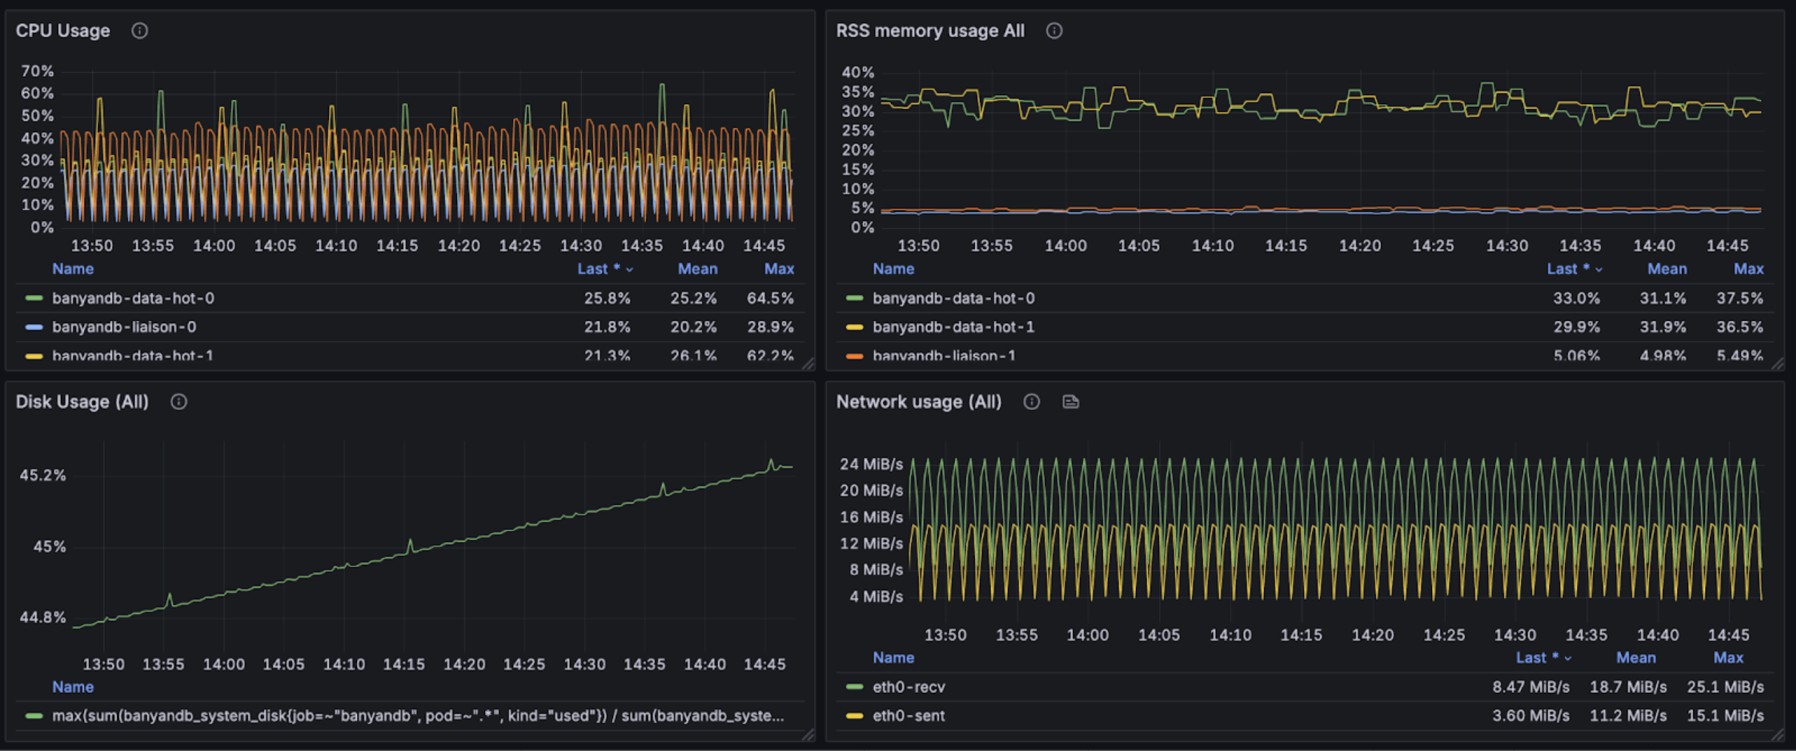This screenshot has height=751, width=1796.
Task: Open the Disk Usage (All) panel title menu
Action: pos(82,402)
